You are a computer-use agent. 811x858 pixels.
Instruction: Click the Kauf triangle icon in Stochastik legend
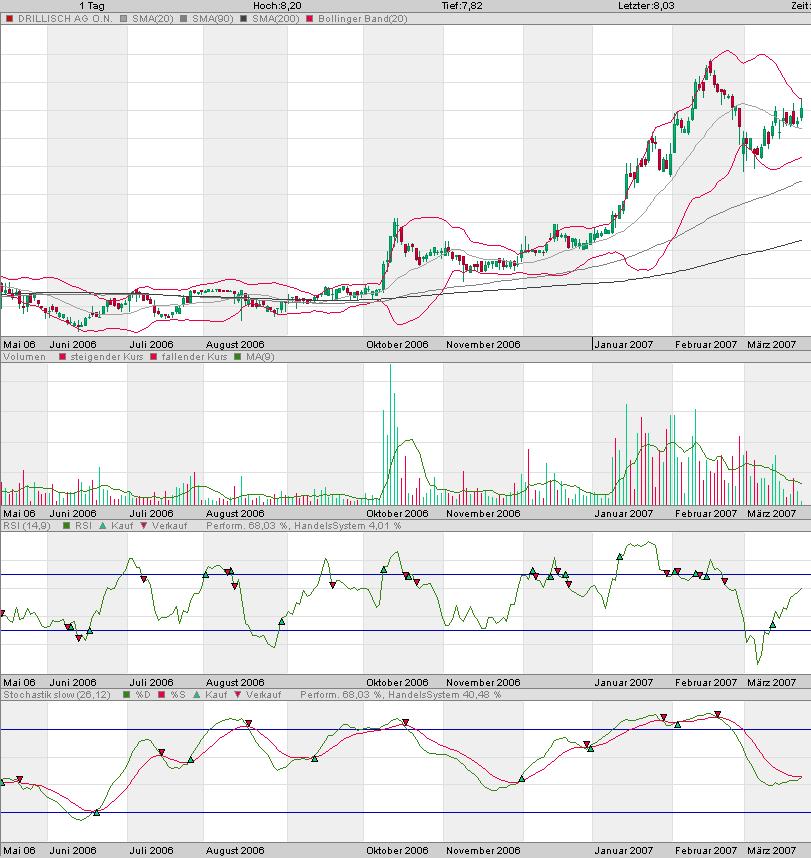coord(196,695)
